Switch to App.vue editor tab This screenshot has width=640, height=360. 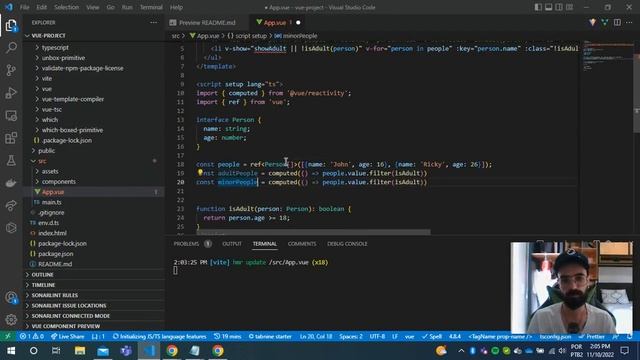(x=279, y=22)
